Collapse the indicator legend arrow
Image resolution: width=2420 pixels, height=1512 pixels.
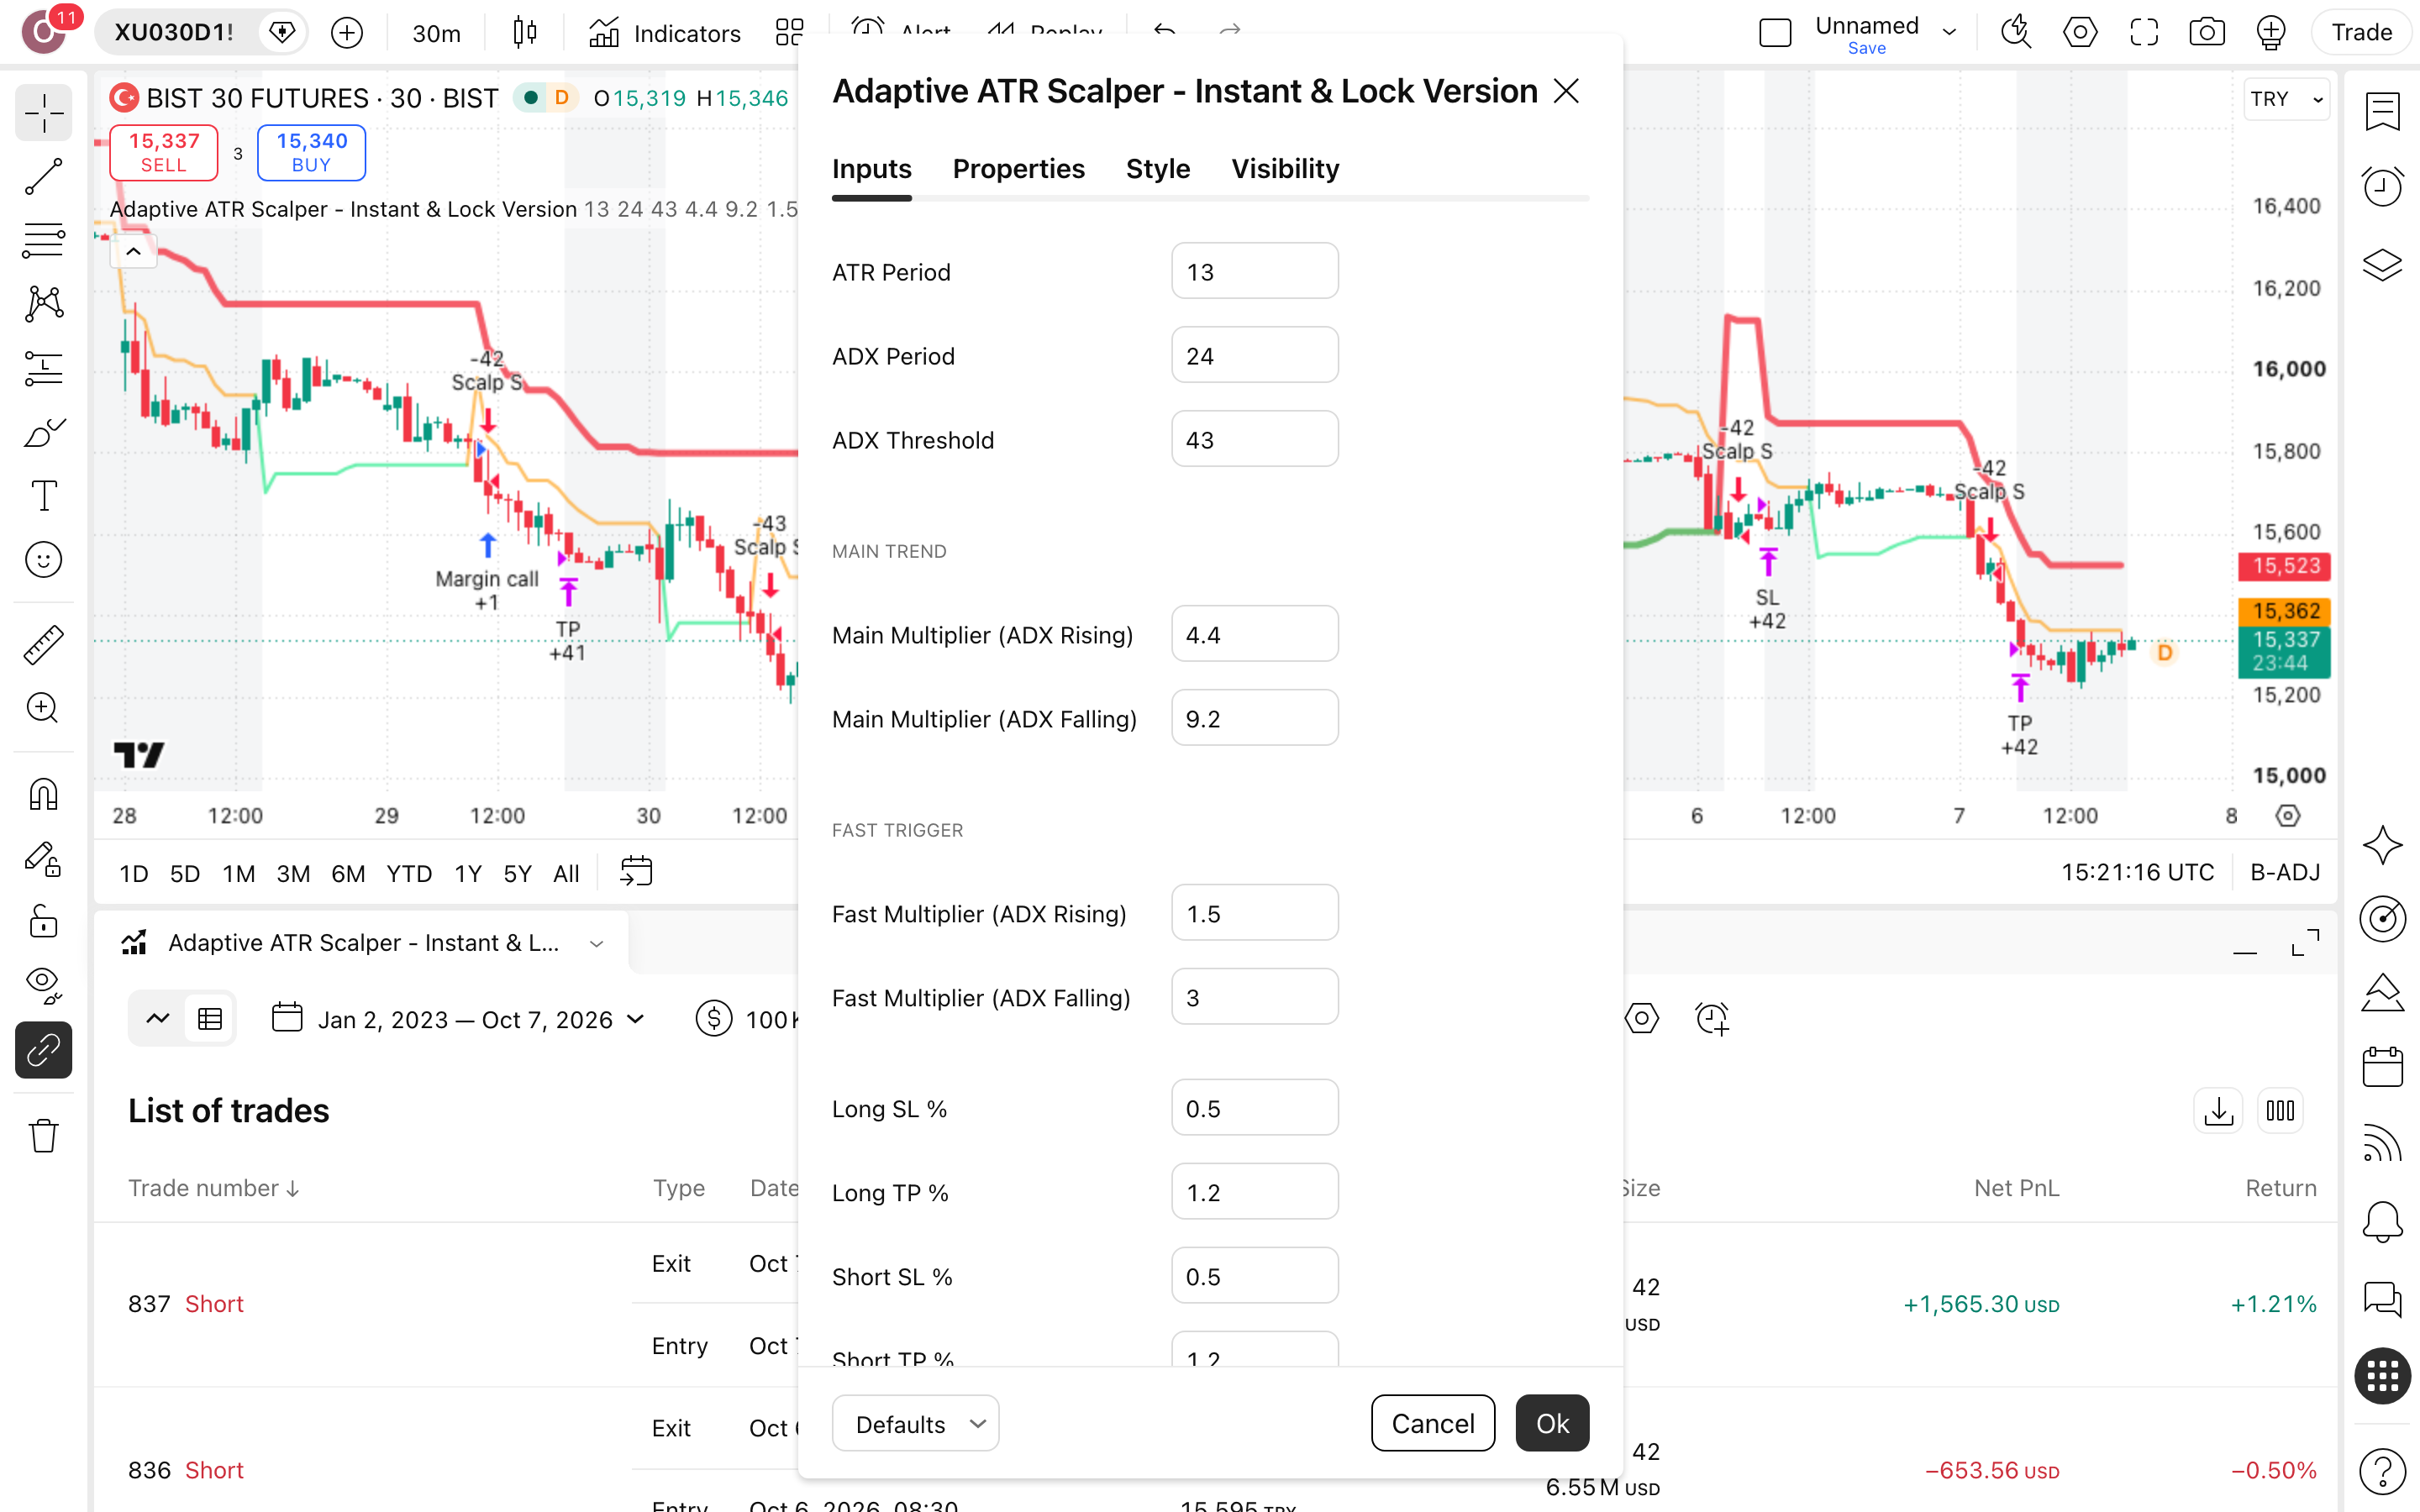click(x=134, y=252)
